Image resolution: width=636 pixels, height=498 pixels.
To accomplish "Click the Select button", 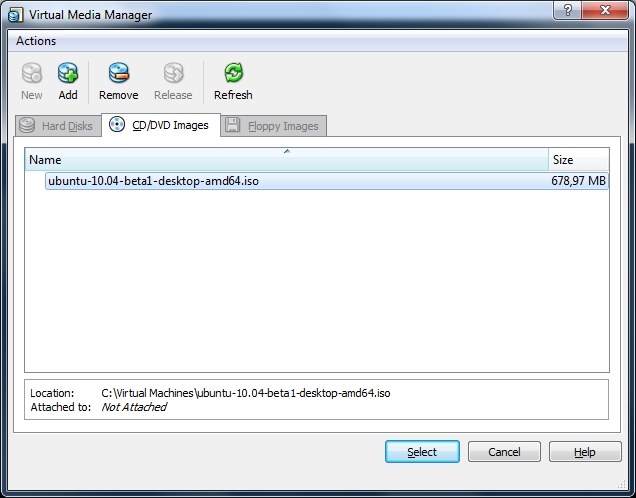I will (x=422, y=451).
